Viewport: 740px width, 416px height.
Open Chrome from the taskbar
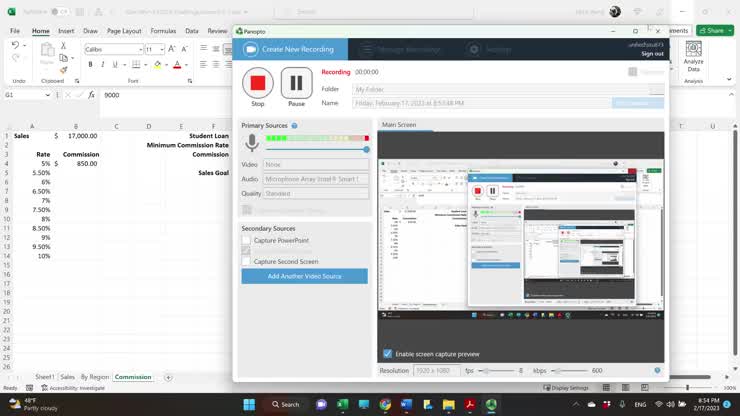[x=385, y=404]
